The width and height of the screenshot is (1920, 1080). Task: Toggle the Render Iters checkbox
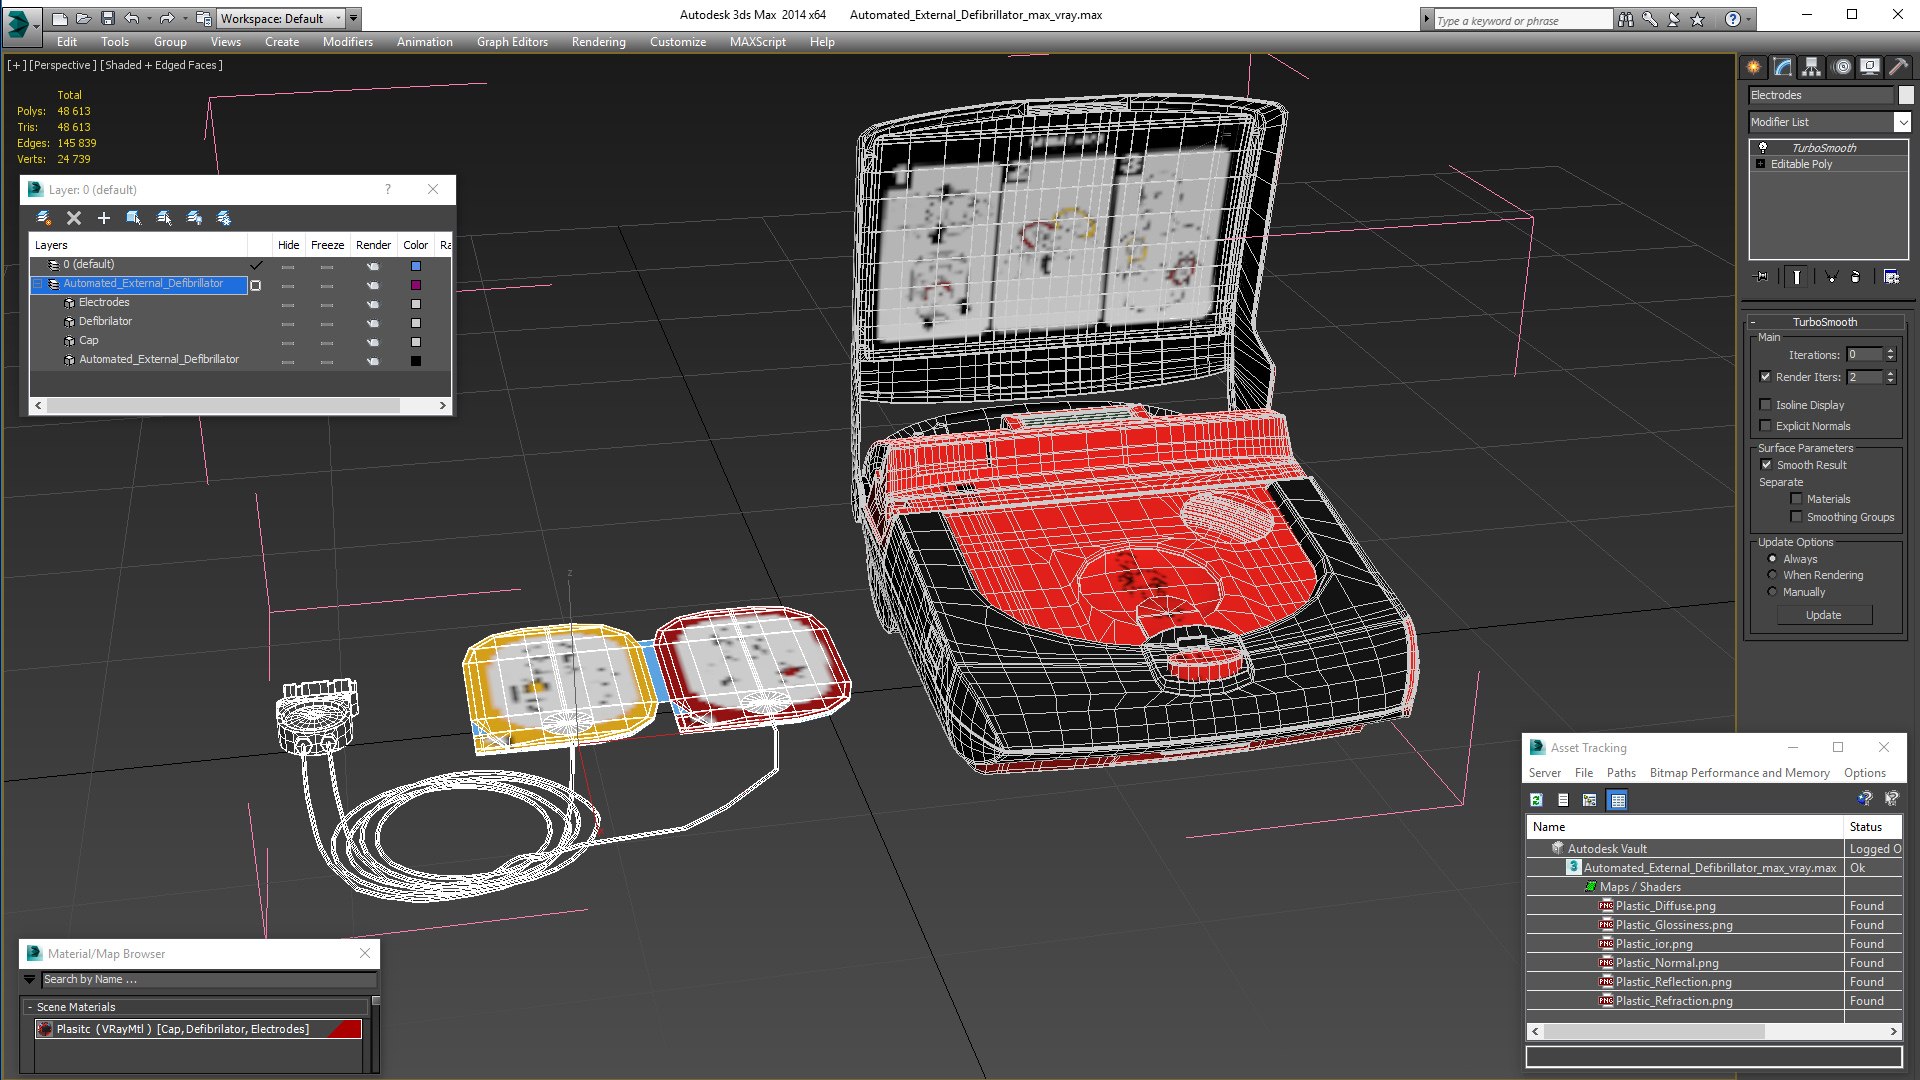point(1766,377)
